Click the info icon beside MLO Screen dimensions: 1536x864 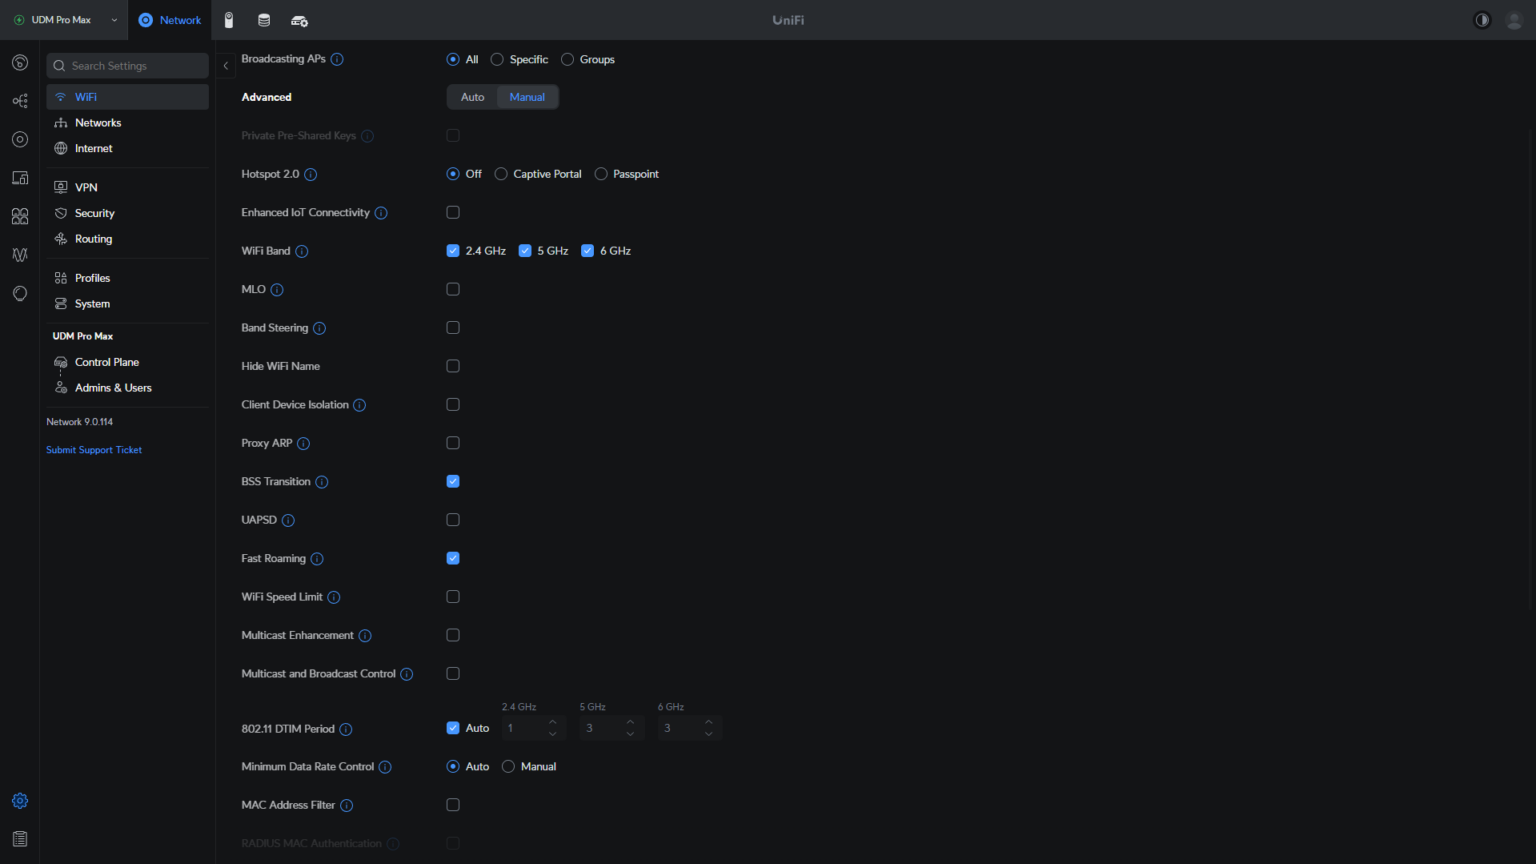pyautogui.click(x=277, y=290)
